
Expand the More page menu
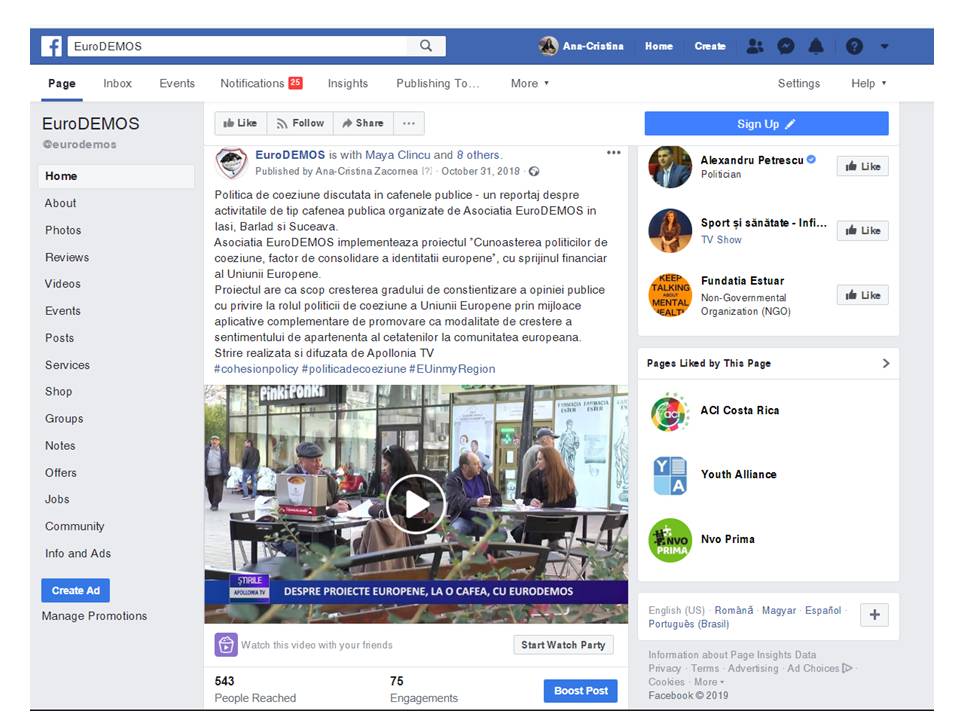pos(530,83)
